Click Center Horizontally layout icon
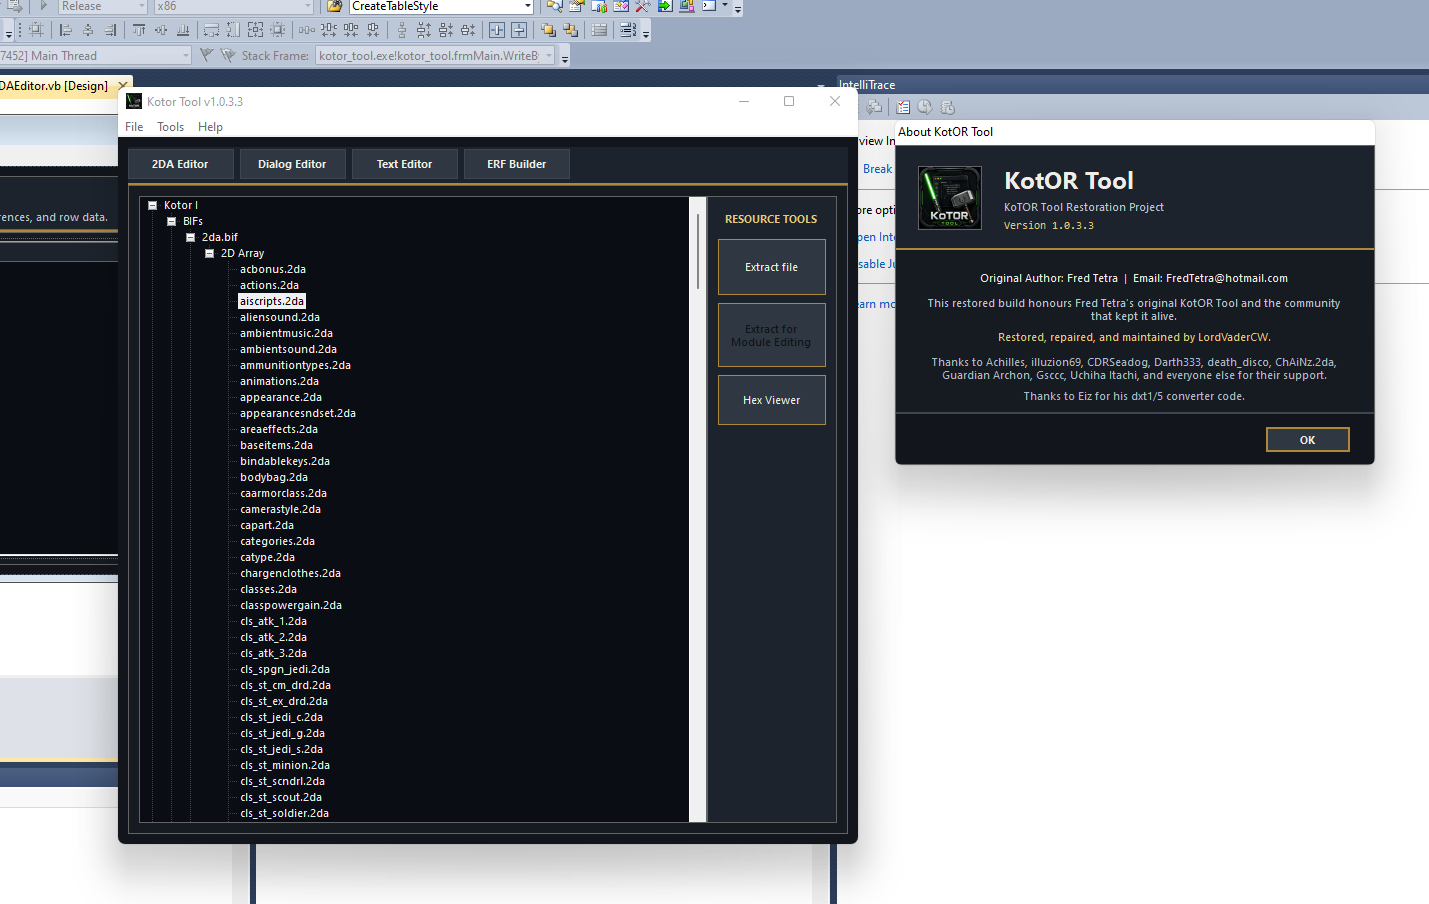Image resolution: width=1429 pixels, height=904 pixels. tap(497, 30)
